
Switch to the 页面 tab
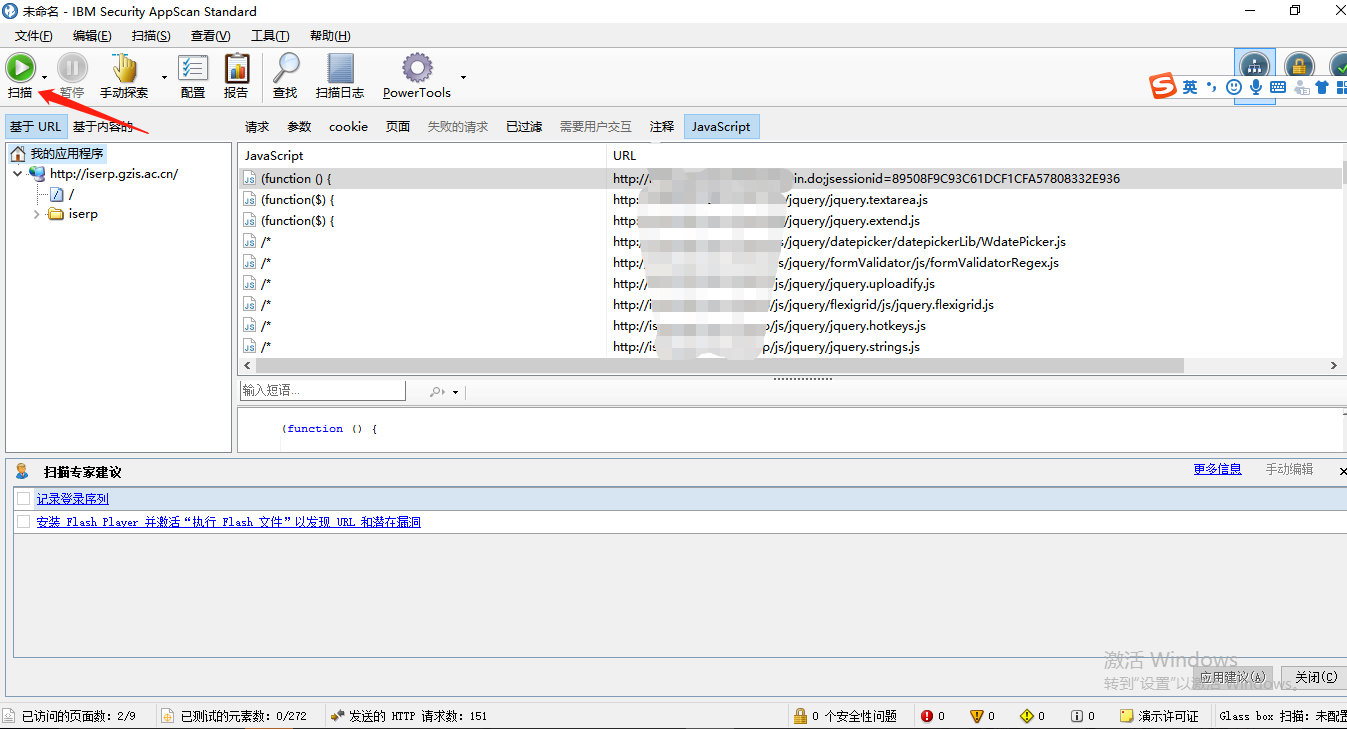coord(398,127)
